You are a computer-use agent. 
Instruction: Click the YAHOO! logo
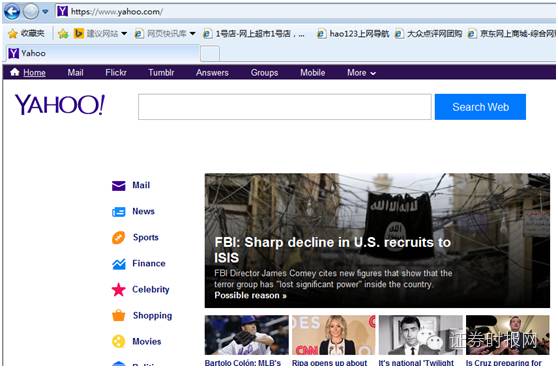tap(60, 105)
